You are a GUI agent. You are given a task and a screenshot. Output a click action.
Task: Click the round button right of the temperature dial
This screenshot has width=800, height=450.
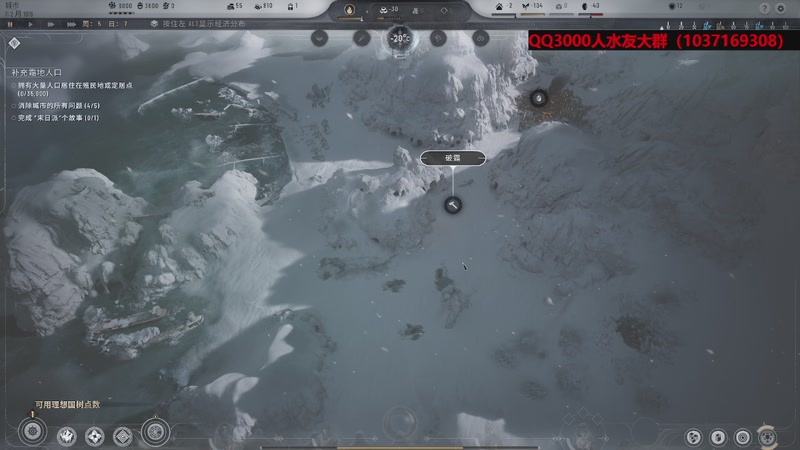[x=438, y=38]
